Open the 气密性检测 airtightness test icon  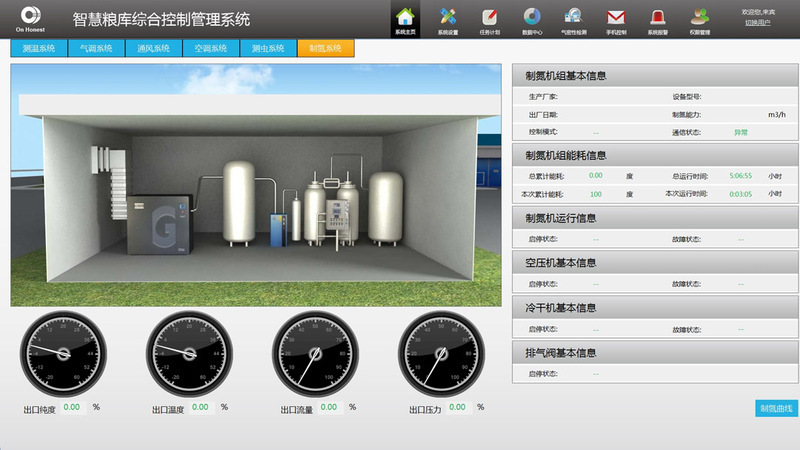[x=574, y=19]
